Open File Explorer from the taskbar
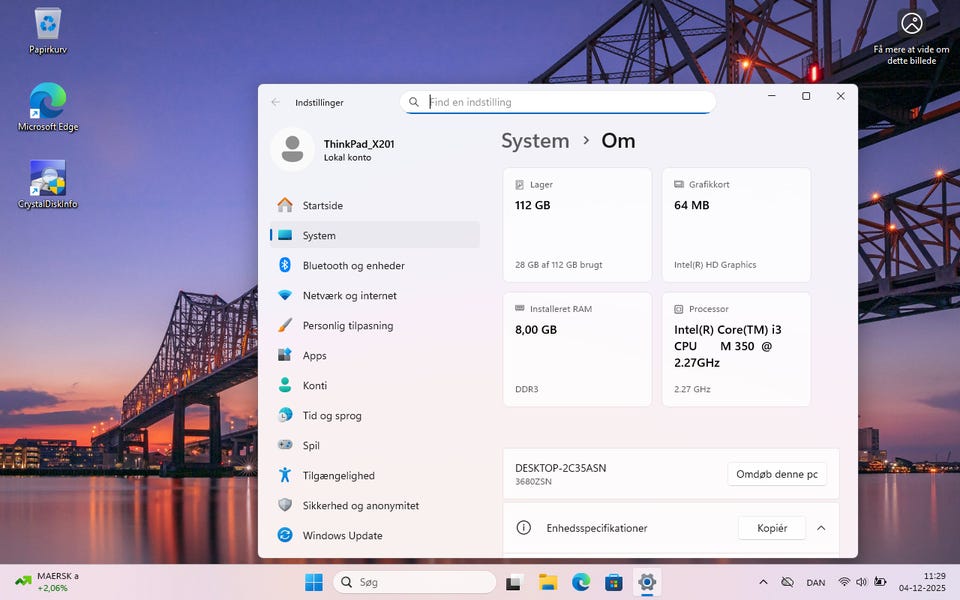The height and width of the screenshot is (600, 960). coord(548,582)
